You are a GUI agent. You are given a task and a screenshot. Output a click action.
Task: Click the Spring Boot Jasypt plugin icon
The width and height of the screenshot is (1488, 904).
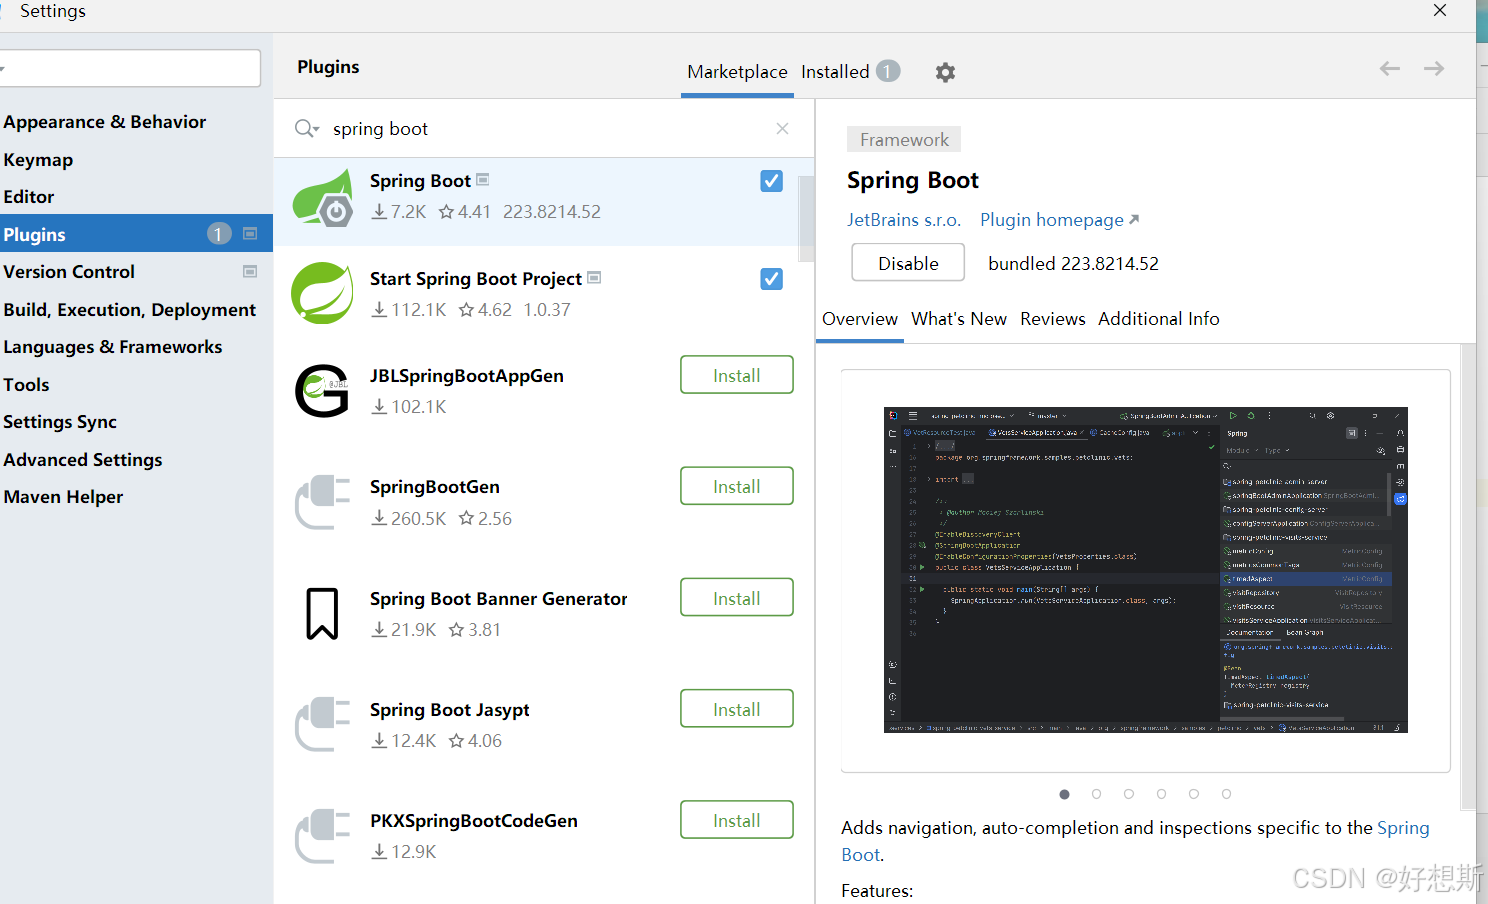click(x=323, y=724)
